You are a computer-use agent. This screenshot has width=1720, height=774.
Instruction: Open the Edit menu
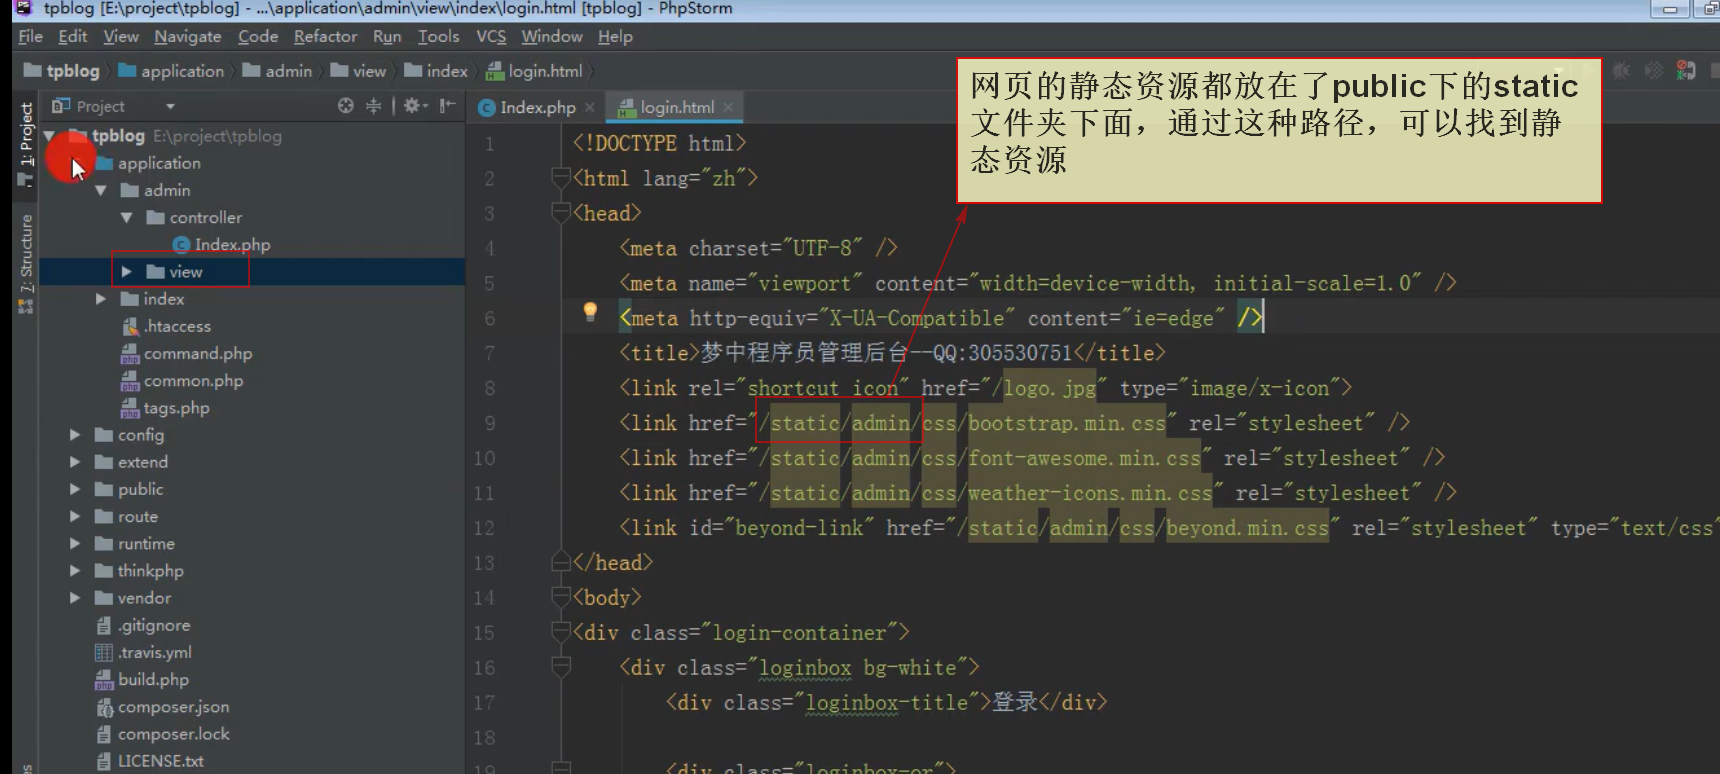[x=72, y=36]
